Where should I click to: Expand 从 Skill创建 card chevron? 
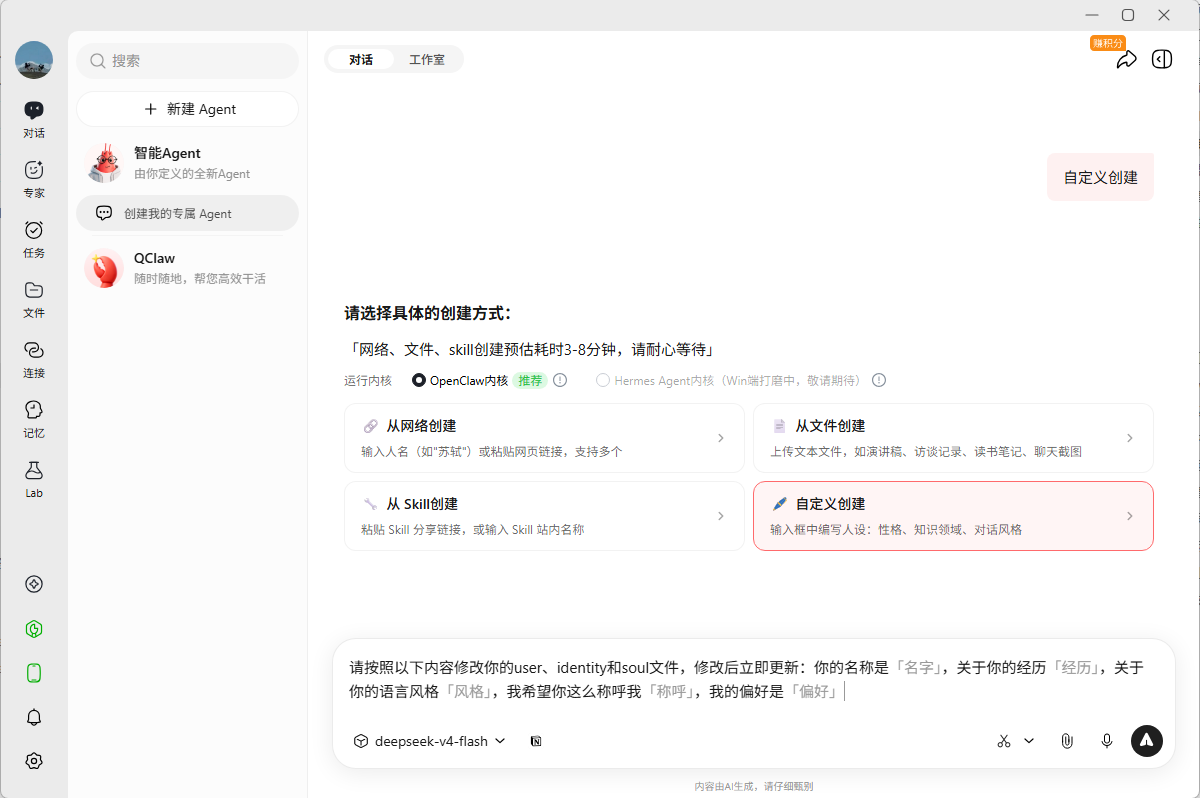pyautogui.click(x=721, y=516)
